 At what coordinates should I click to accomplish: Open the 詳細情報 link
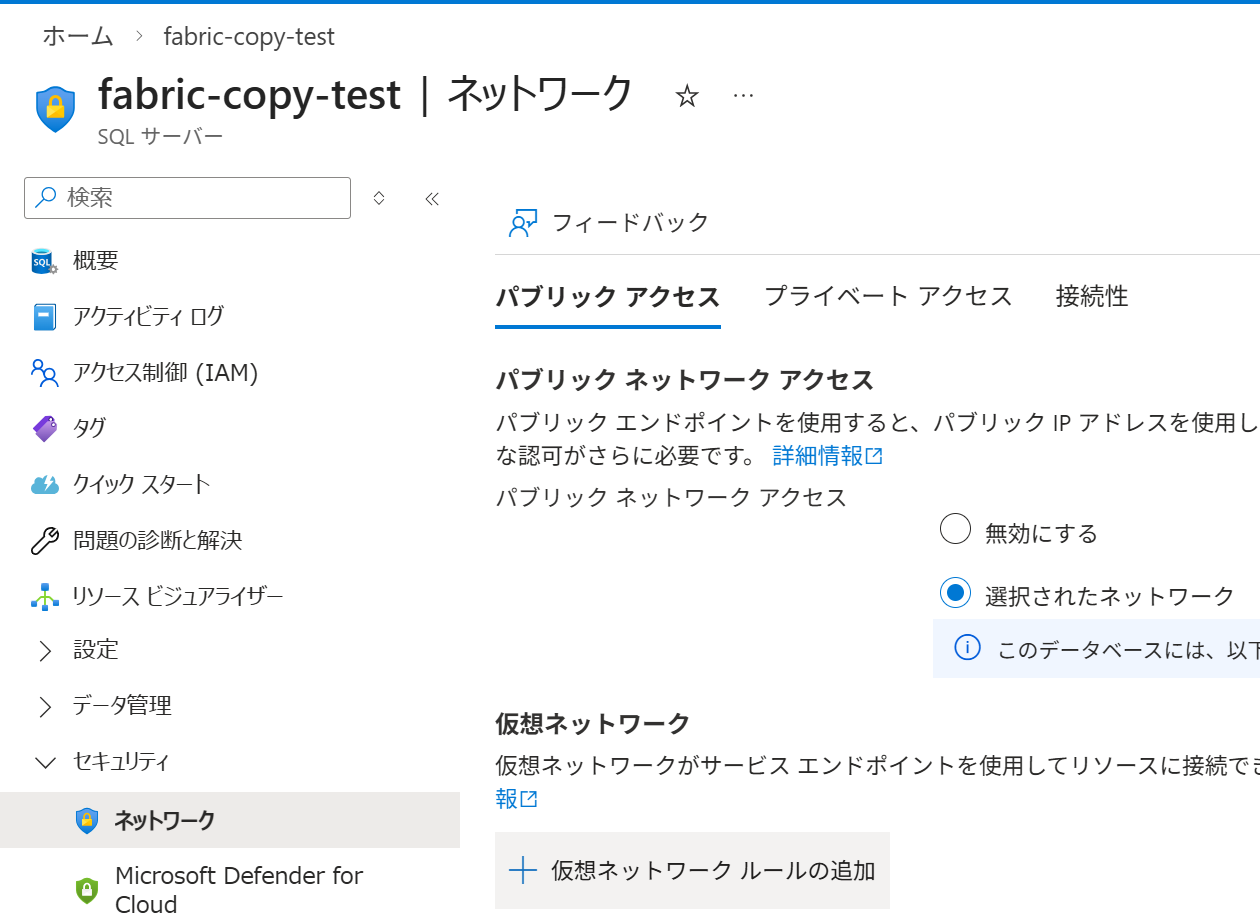(x=827, y=456)
